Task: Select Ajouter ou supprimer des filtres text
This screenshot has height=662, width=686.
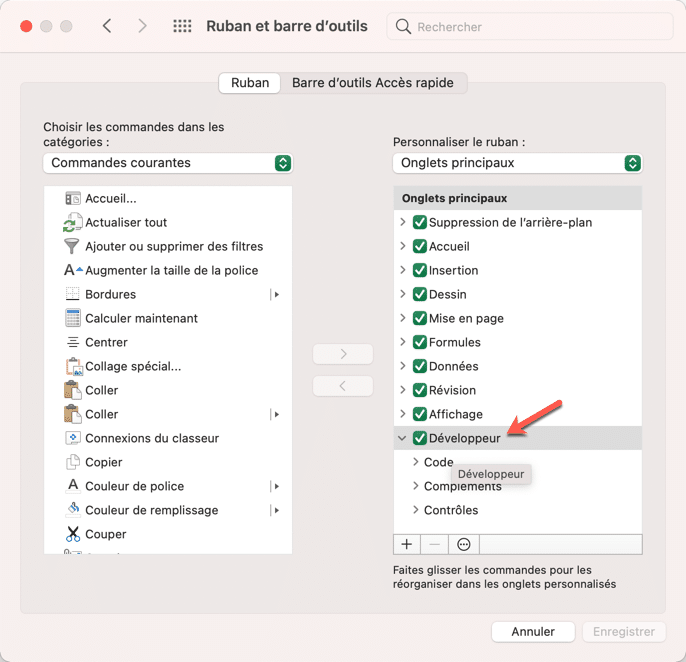Action: pyautogui.click(x=174, y=246)
